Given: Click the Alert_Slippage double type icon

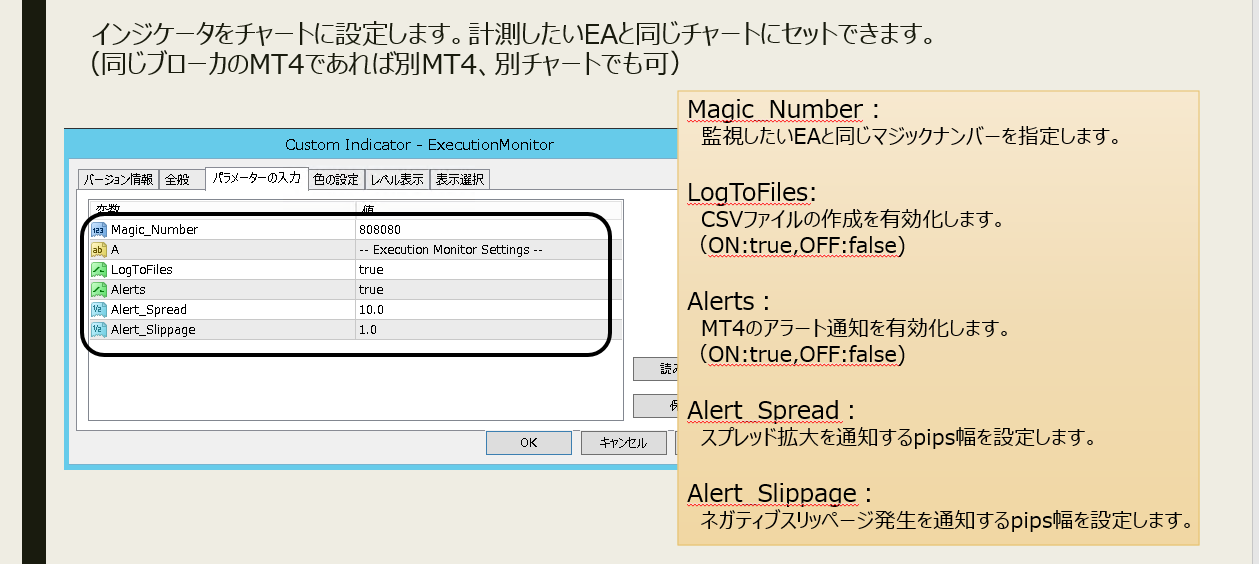Looking at the screenshot, I should pyautogui.click(x=98, y=330).
